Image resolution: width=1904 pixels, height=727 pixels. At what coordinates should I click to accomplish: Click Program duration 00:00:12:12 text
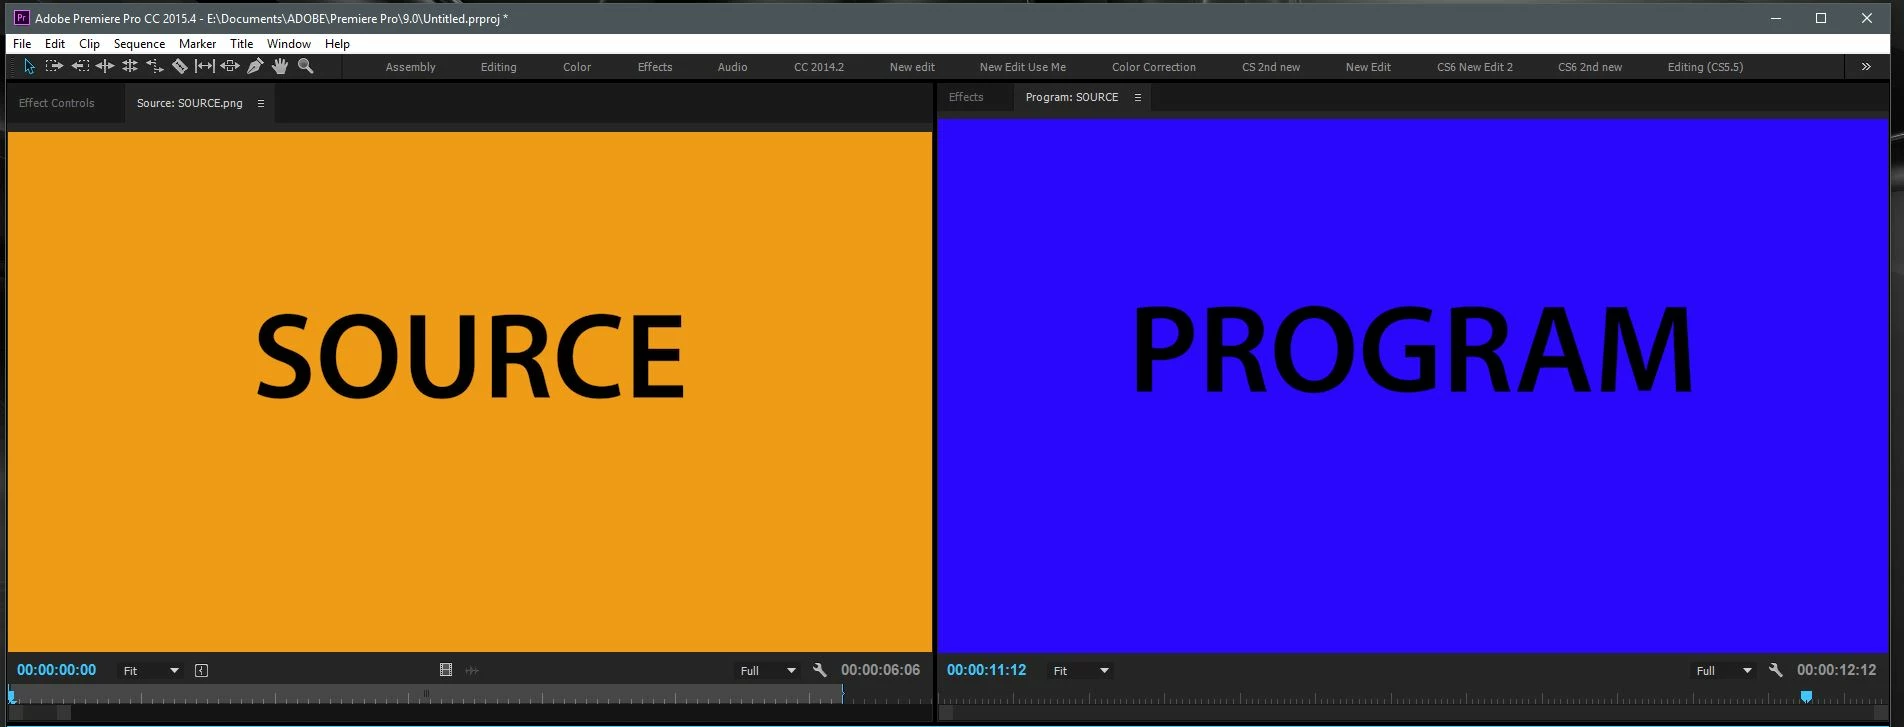[1836, 670]
